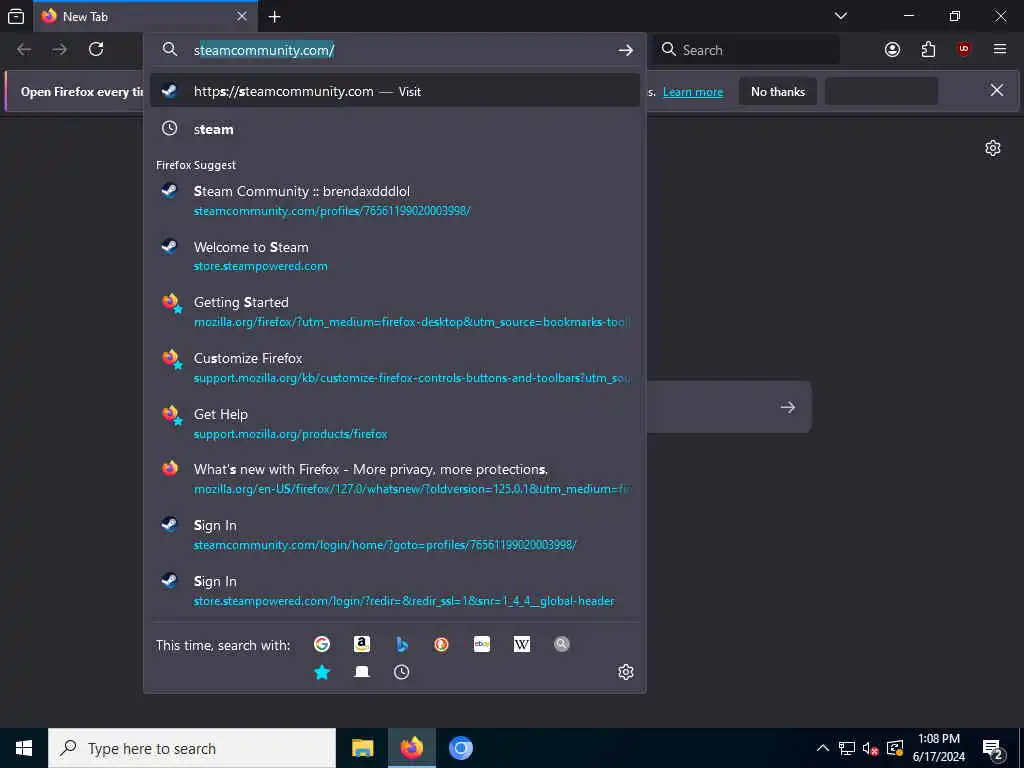
Task: Open Sign In steamcommunity.com login suggestion
Action: coord(394,534)
